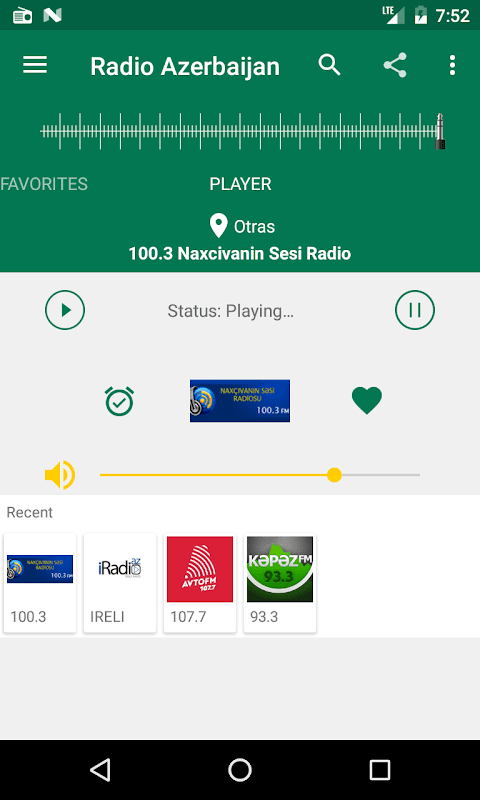This screenshot has height=800, width=480.
Task: Select recent station 100.3
Action: coord(40,583)
